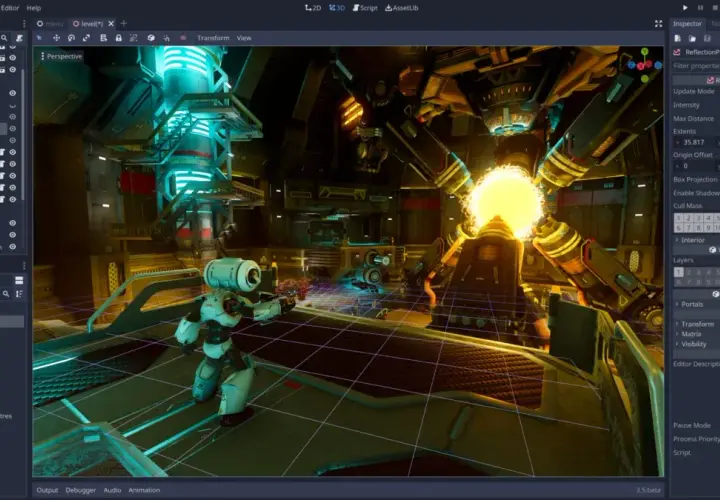The width and height of the screenshot is (720, 500).
Task: Click the FileSystem search magnifier icon
Action: tap(6, 294)
